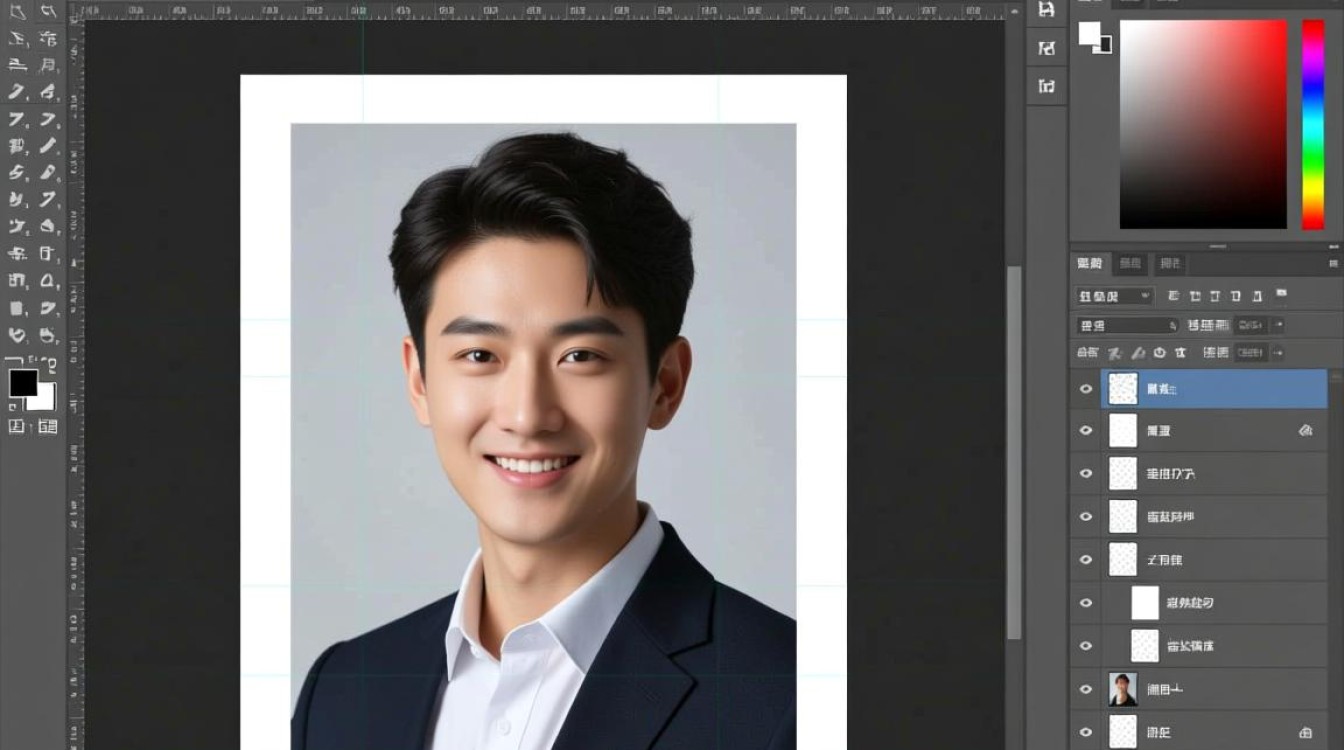
Task: Click the lock icon on the bottom layer
Action: pyautogui.click(x=1304, y=732)
